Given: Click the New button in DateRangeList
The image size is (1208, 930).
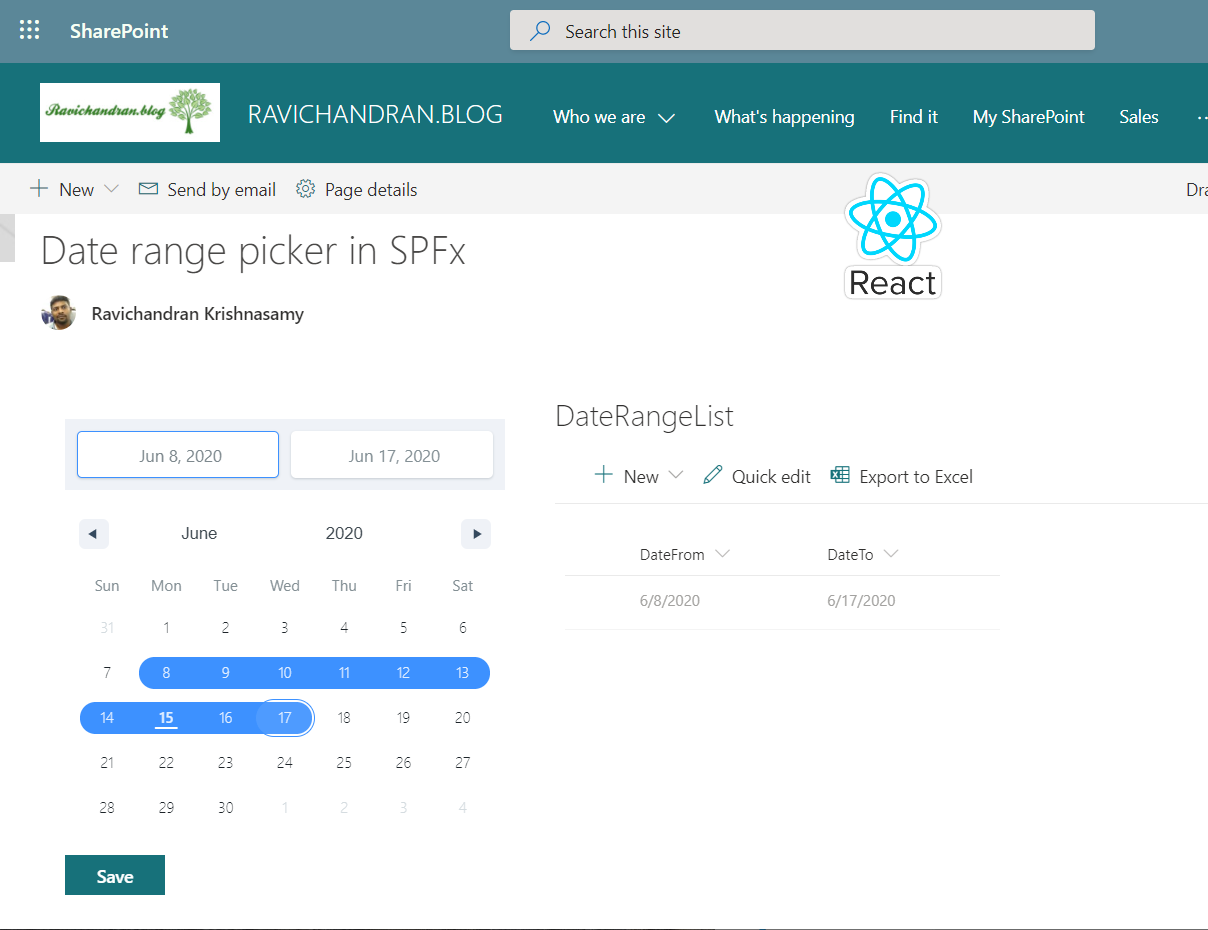Looking at the screenshot, I should [626, 476].
